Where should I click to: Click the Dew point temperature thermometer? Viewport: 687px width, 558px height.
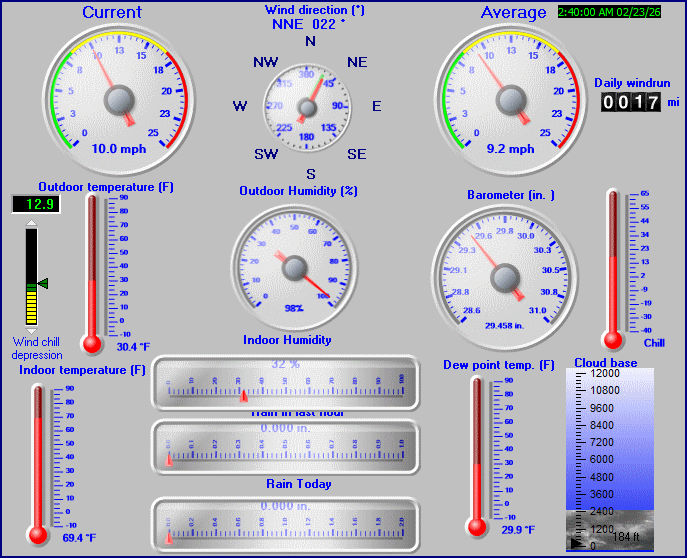coord(477,455)
